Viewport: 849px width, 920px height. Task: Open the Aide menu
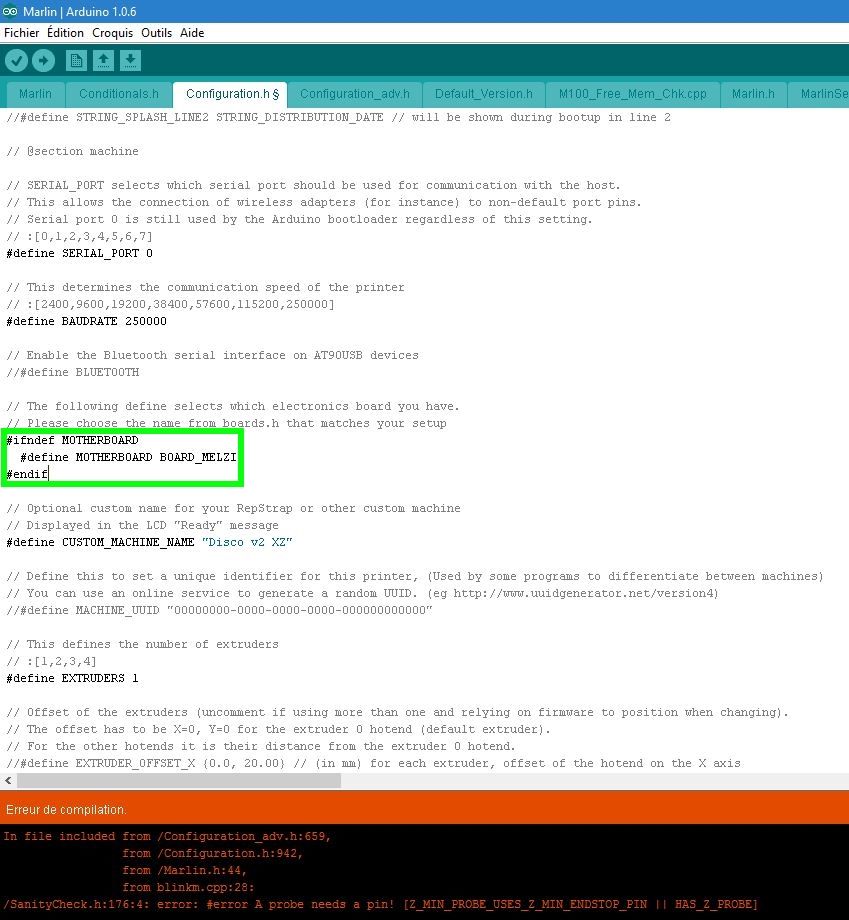tap(192, 33)
